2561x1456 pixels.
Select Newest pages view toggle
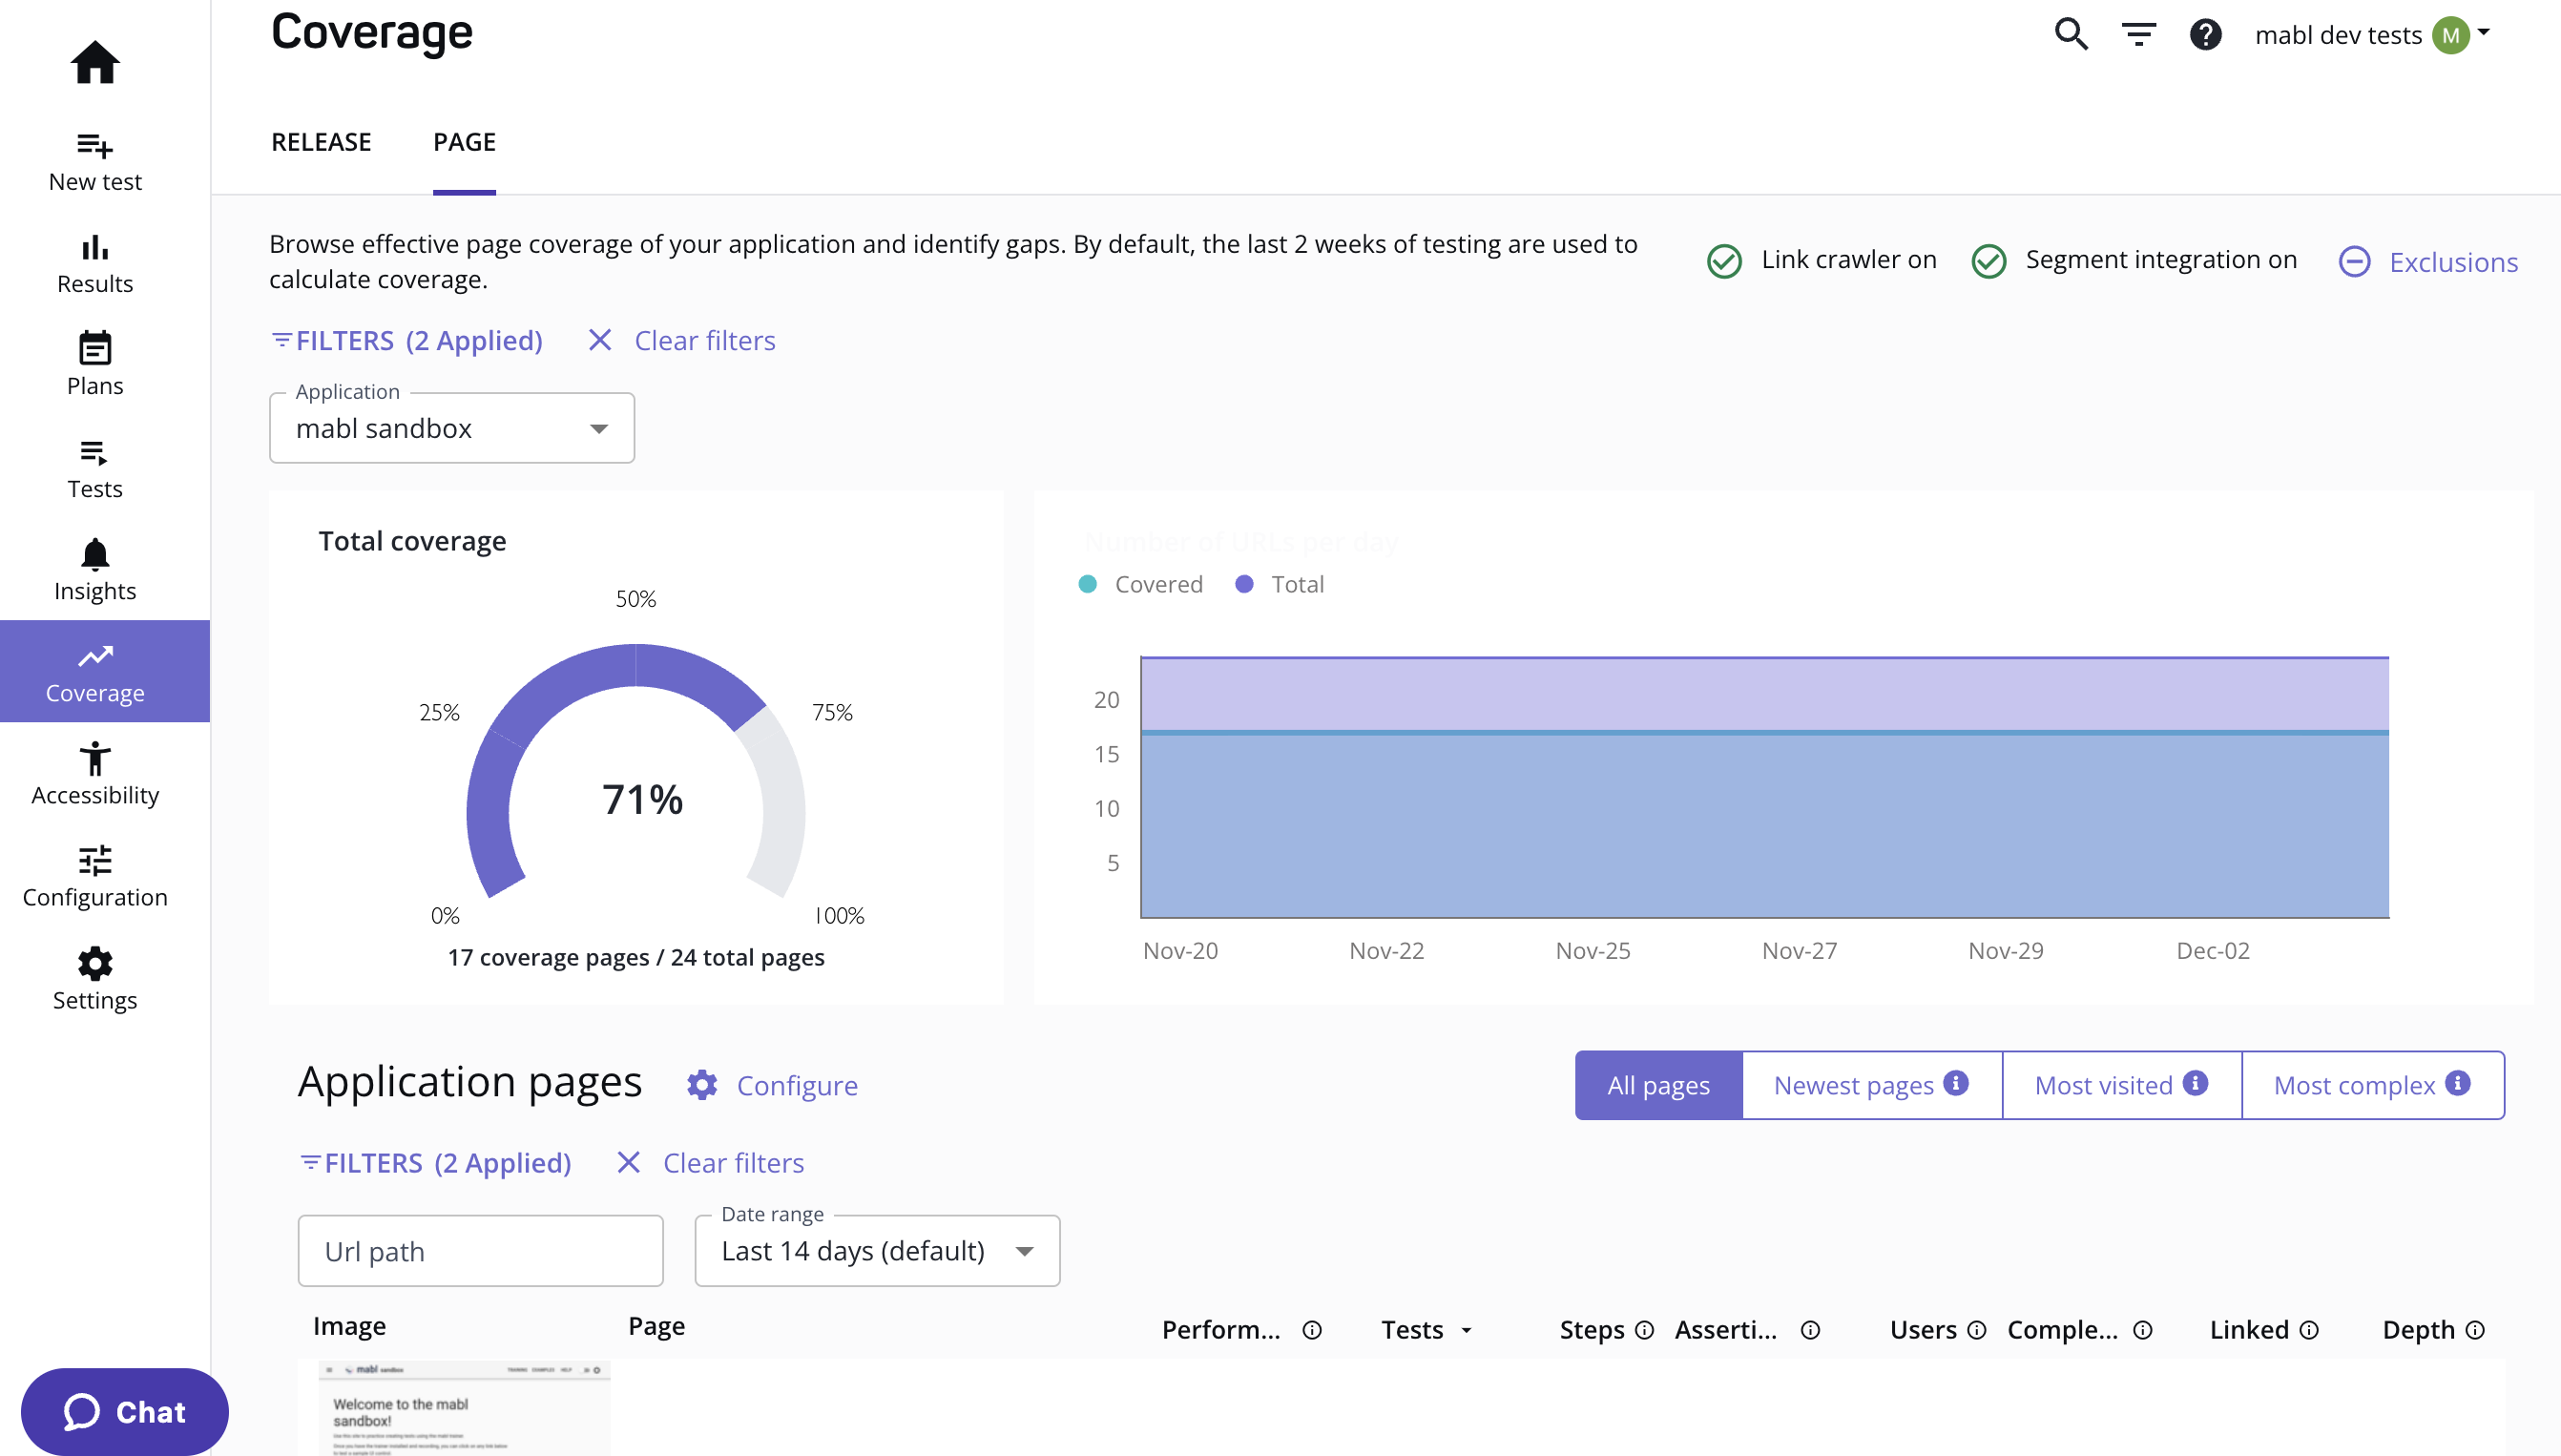point(1871,1085)
